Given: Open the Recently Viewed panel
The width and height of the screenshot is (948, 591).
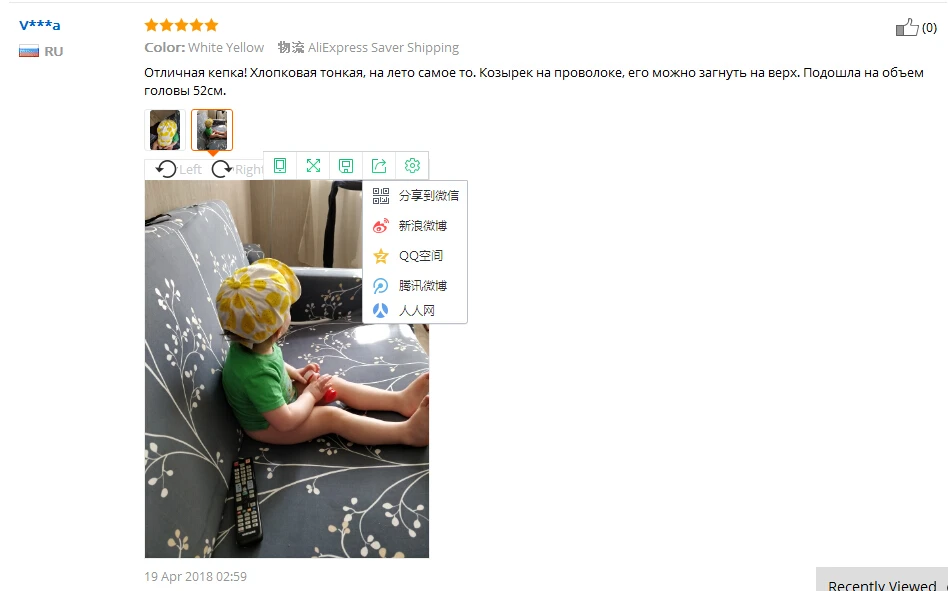Looking at the screenshot, I should [881, 580].
